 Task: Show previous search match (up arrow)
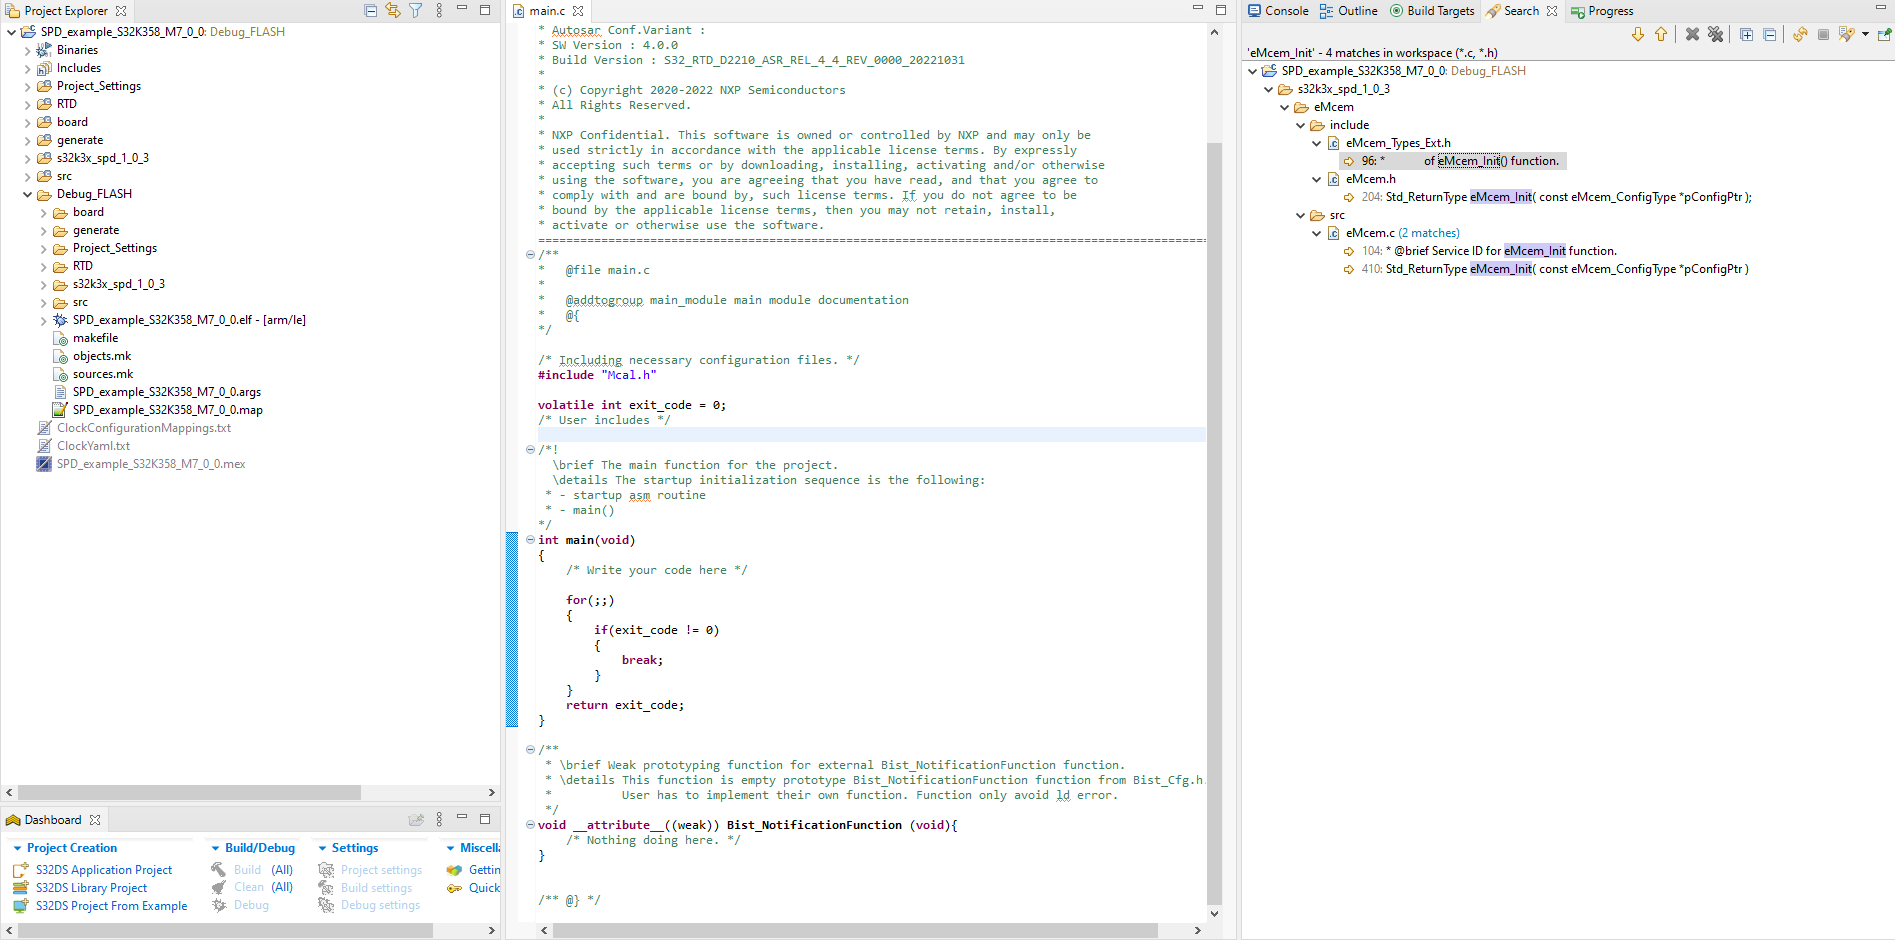click(1661, 34)
